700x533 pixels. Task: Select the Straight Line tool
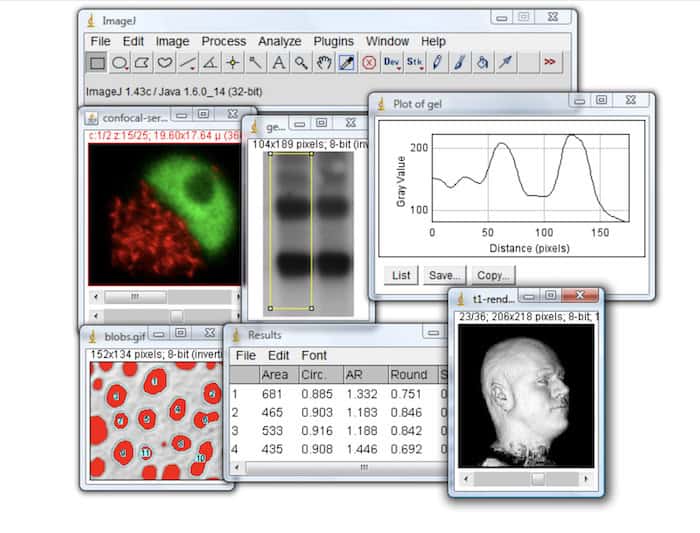coord(188,63)
